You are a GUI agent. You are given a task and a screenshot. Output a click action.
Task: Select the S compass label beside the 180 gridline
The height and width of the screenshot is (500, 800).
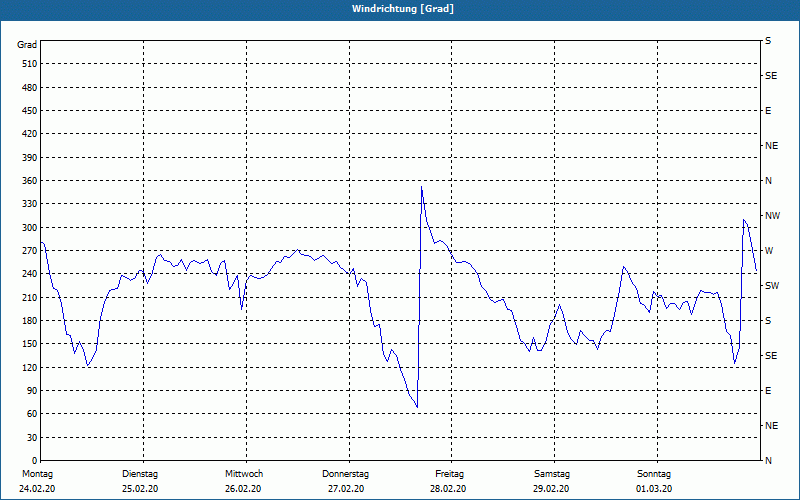[768, 321]
